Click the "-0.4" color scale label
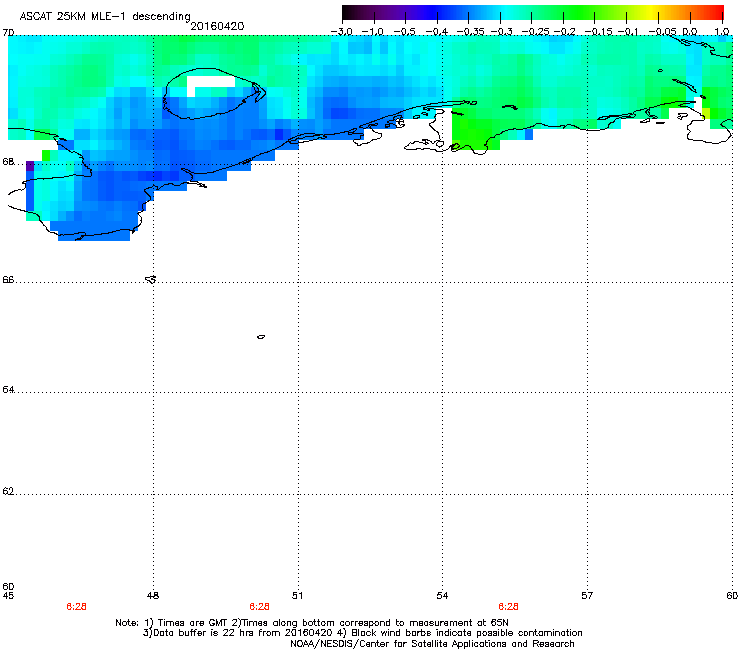Viewport: 740px width, 650px height. (x=437, y=32)
